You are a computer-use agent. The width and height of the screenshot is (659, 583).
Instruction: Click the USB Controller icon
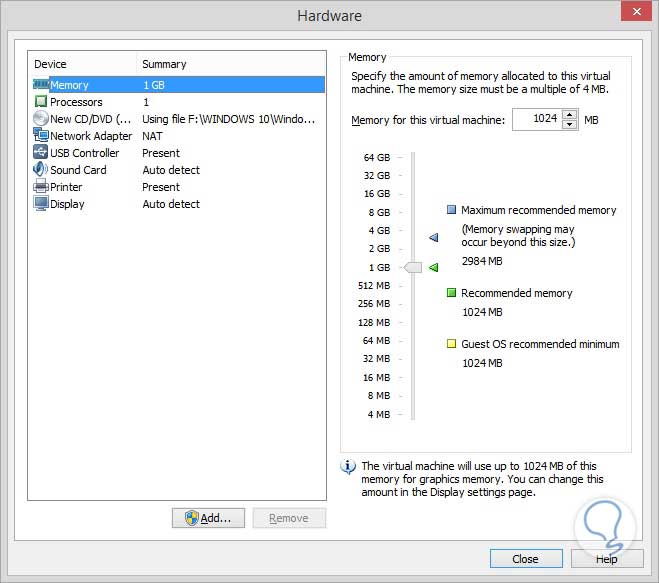(41, 152)
